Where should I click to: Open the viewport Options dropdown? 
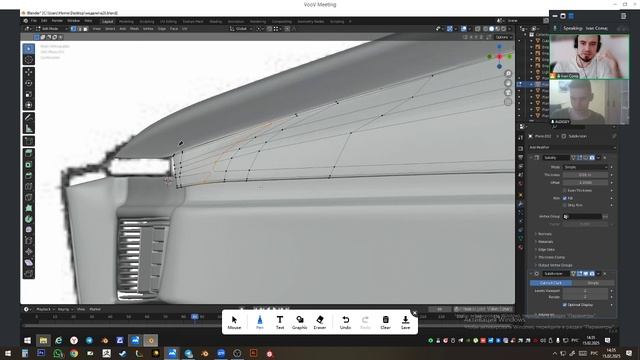(x=503, y=37)
